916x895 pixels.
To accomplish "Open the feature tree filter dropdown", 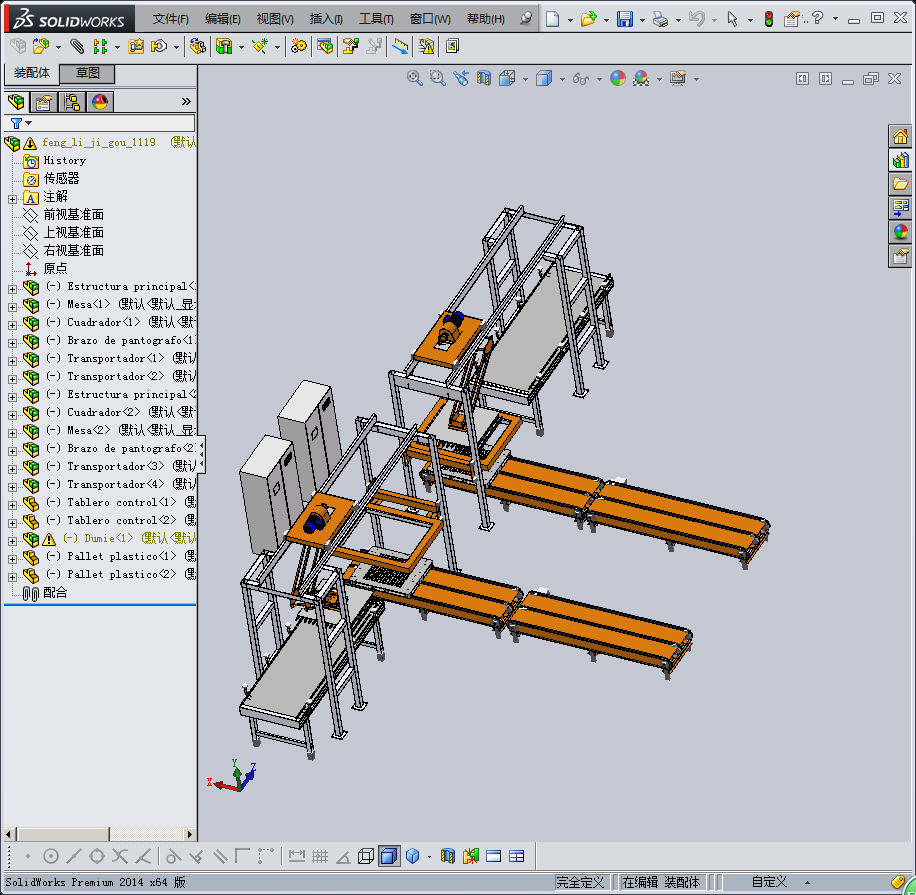I will coord(20,123).
